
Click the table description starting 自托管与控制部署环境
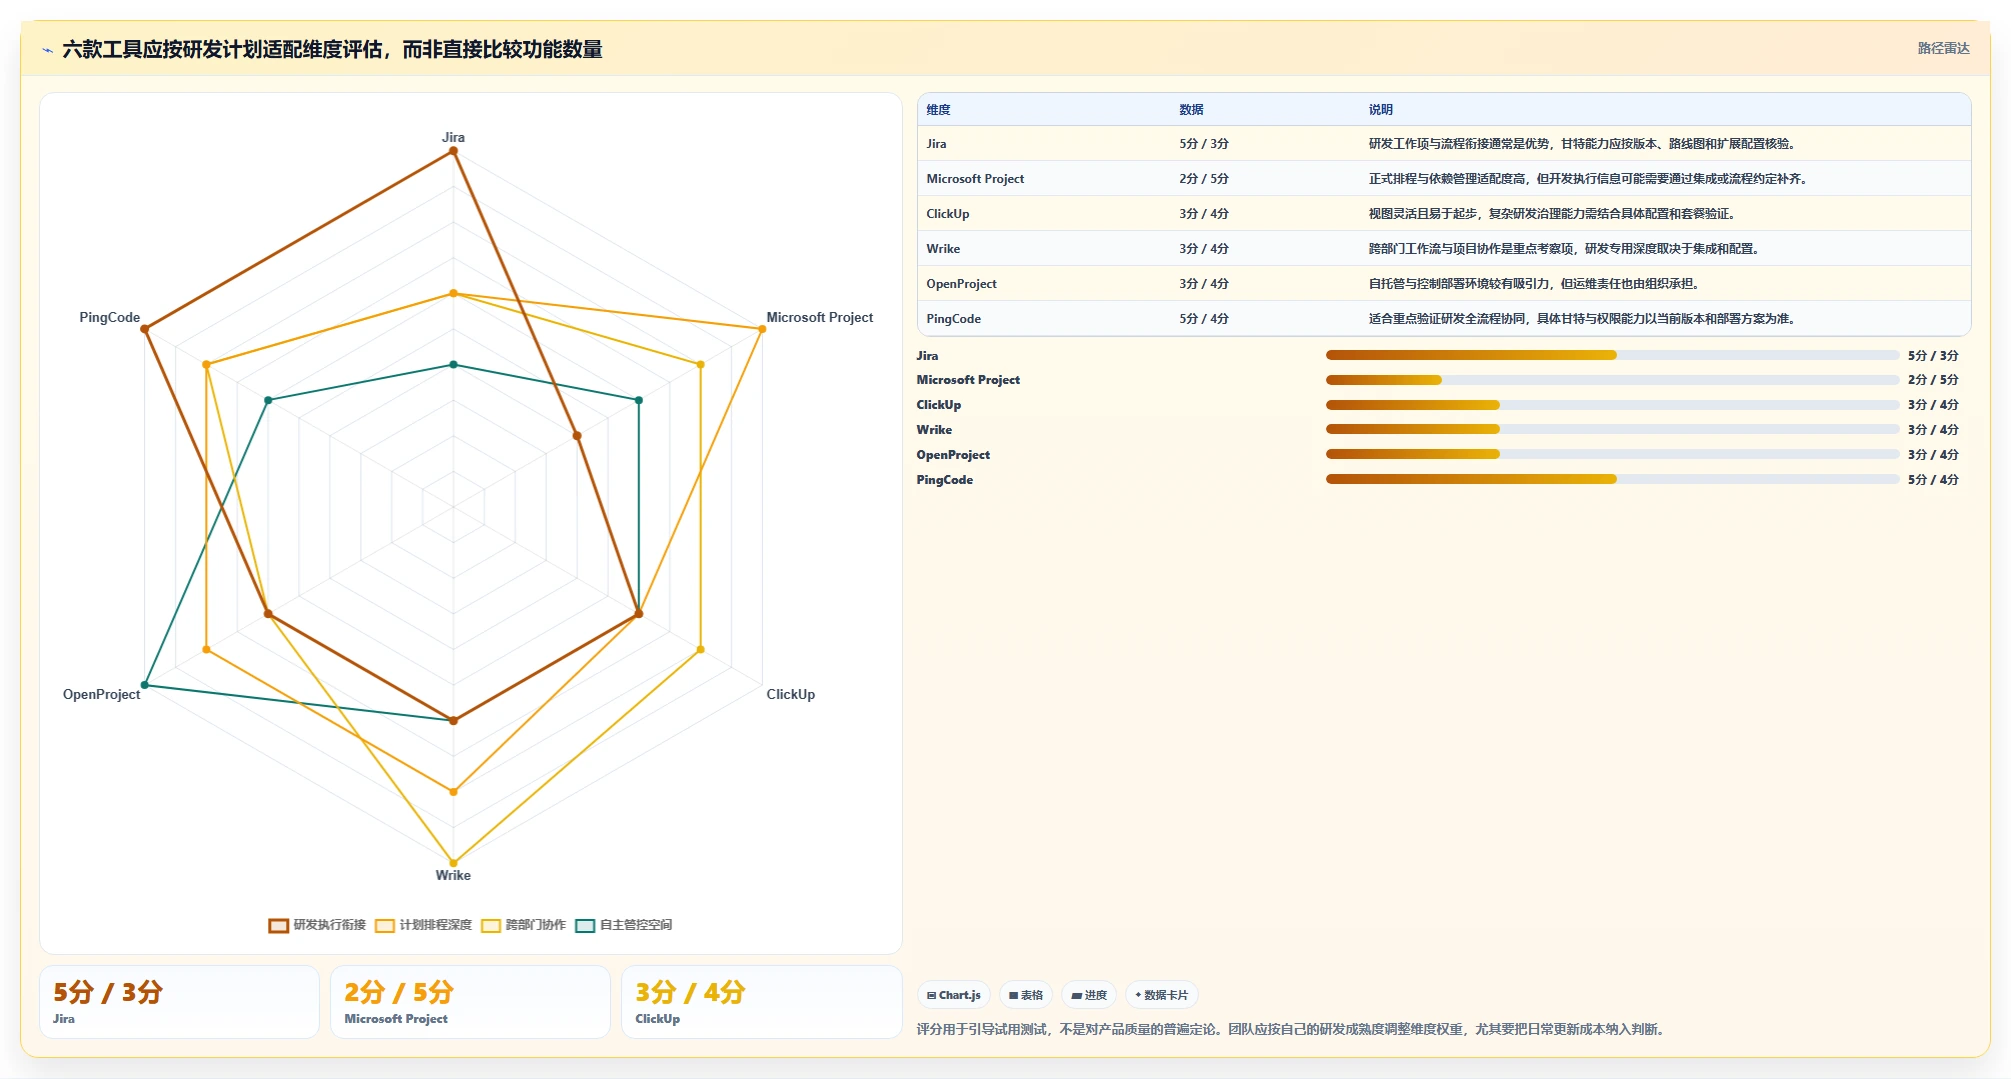1536,284
